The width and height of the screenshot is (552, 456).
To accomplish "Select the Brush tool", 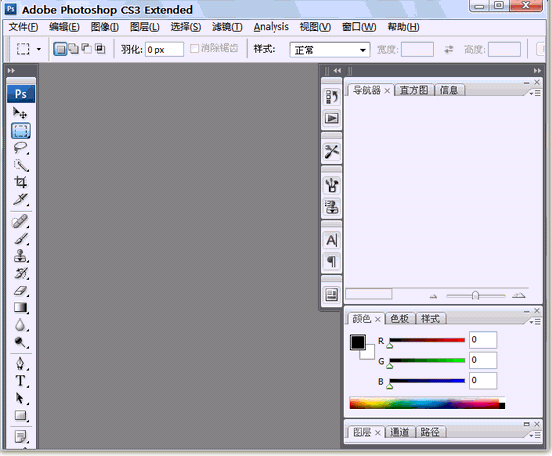I will [x=20, y=239].
